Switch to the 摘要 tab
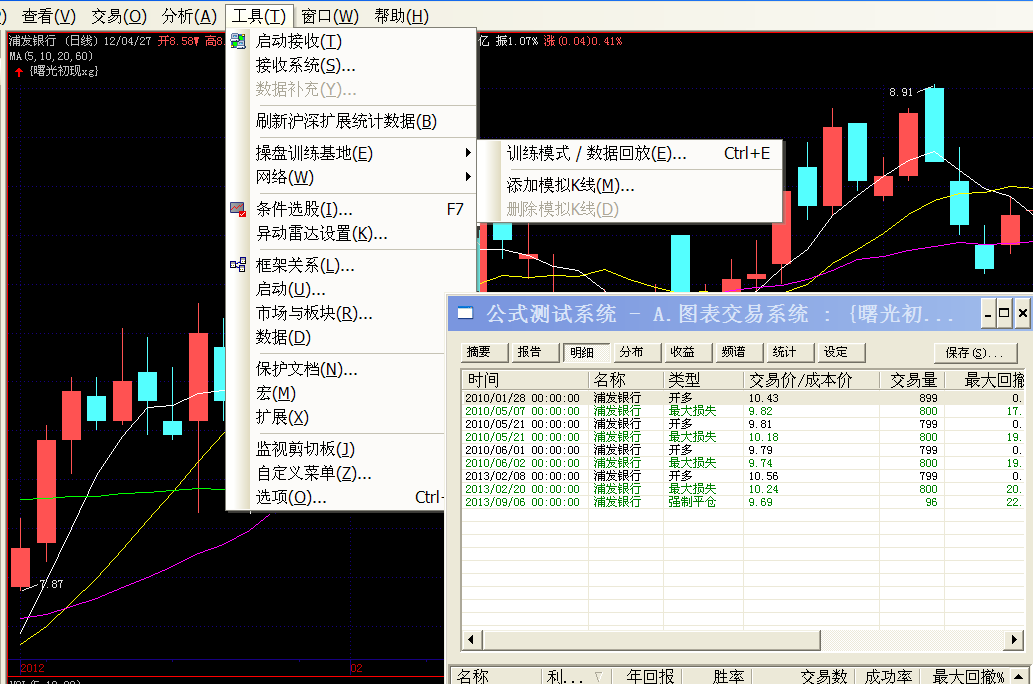1033x684 pixels. click(485, 352)
